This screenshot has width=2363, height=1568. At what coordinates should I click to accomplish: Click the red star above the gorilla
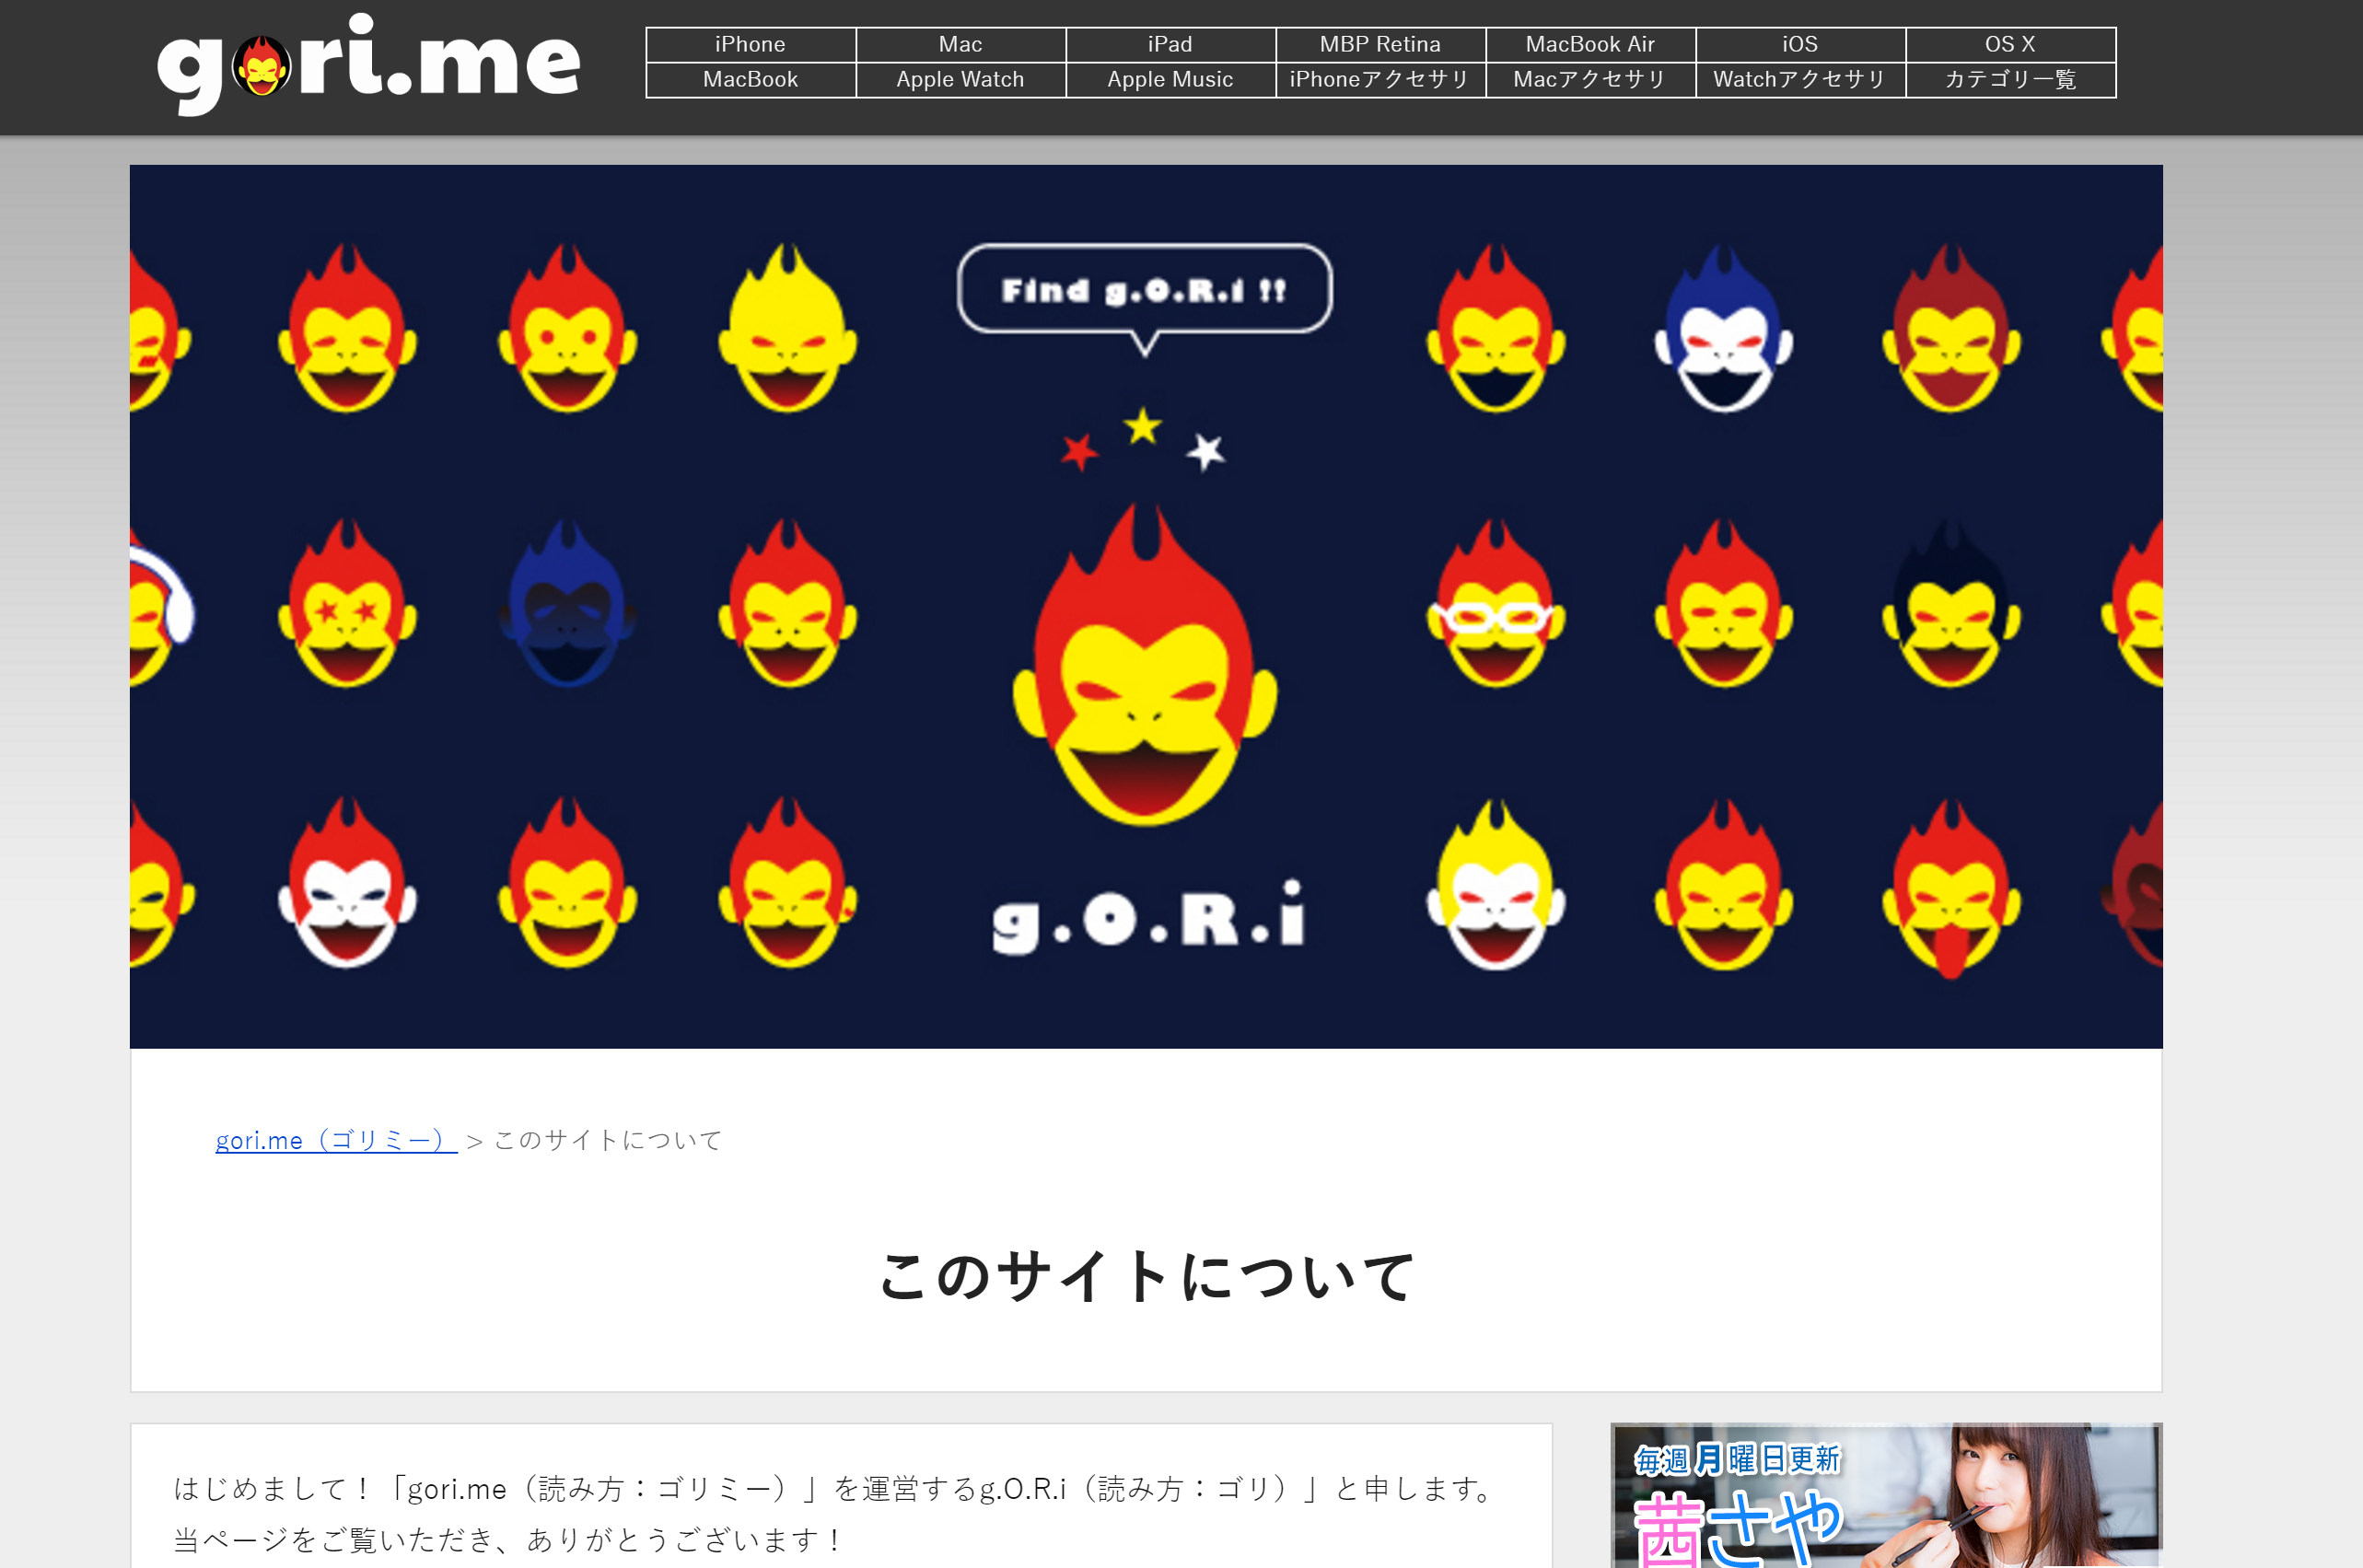coord(1079,452)
